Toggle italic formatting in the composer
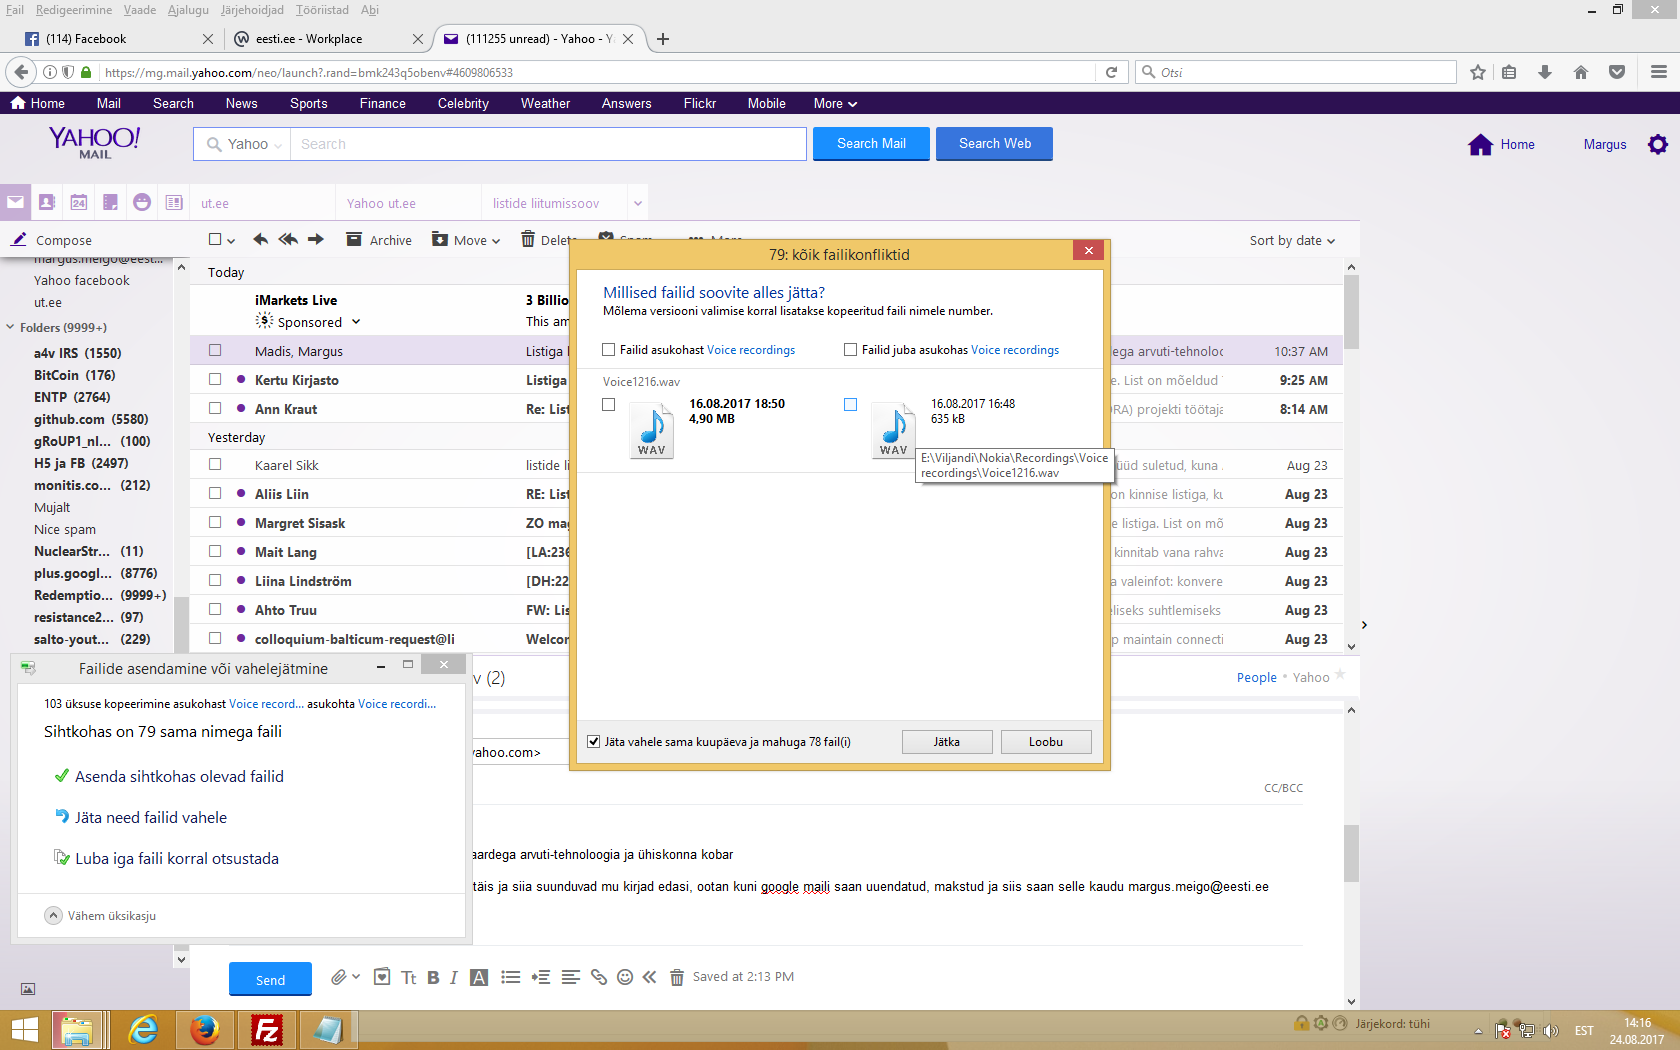 point(454,978)
